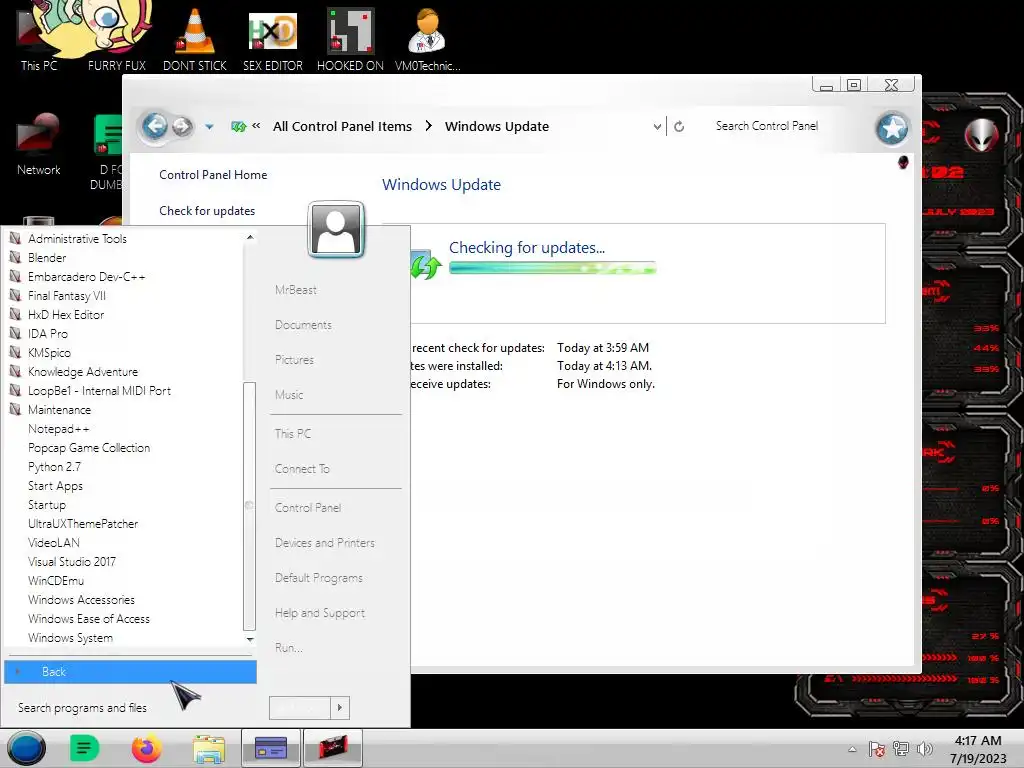Screen dimensions: 1024x768
Task: Expand Embarcadero Dev-C++ folder
Action: click(86, 277)
